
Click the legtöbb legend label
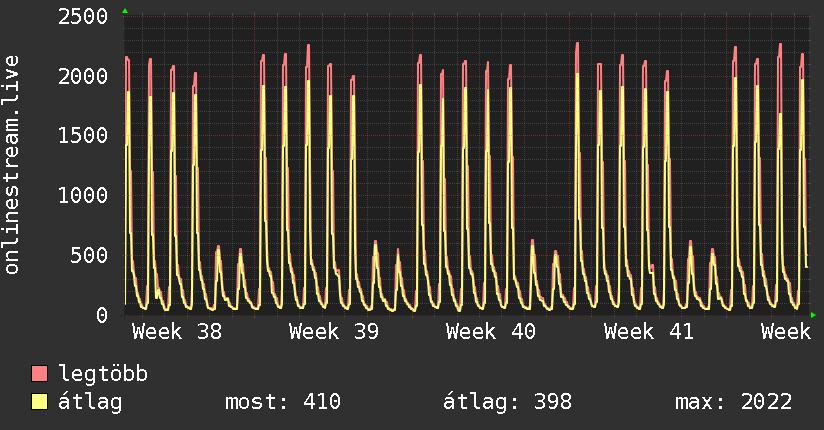(x=103, y=373)
